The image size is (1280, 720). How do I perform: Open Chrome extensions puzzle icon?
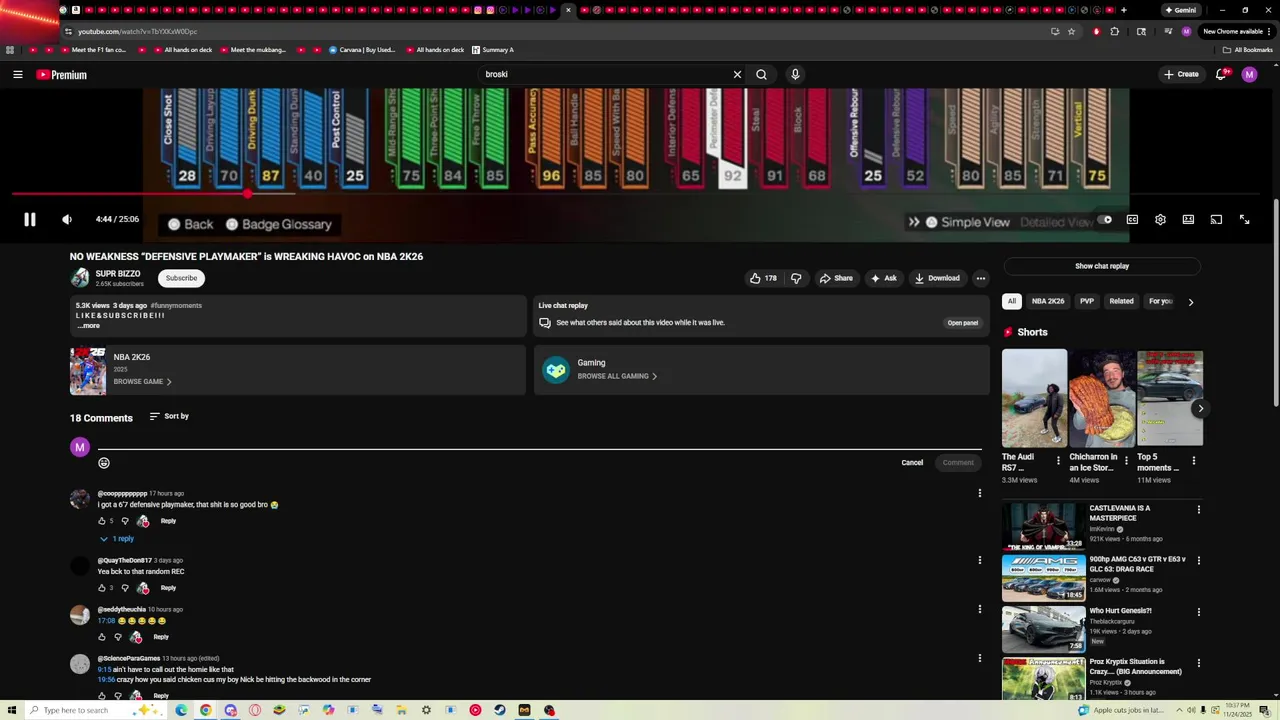click(1115, 31)
